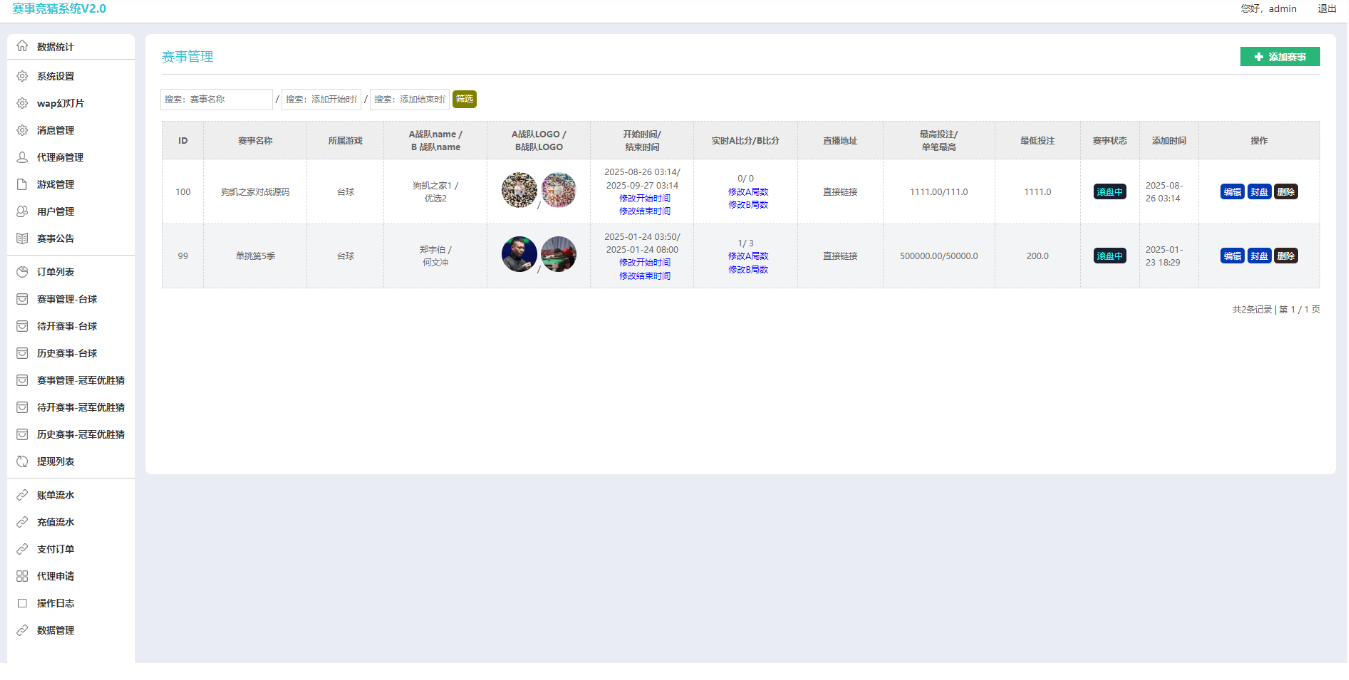This screenshot has height=680, width=1349.
Task: Focus the 赛事名称 search field
Action: [216, 99]
